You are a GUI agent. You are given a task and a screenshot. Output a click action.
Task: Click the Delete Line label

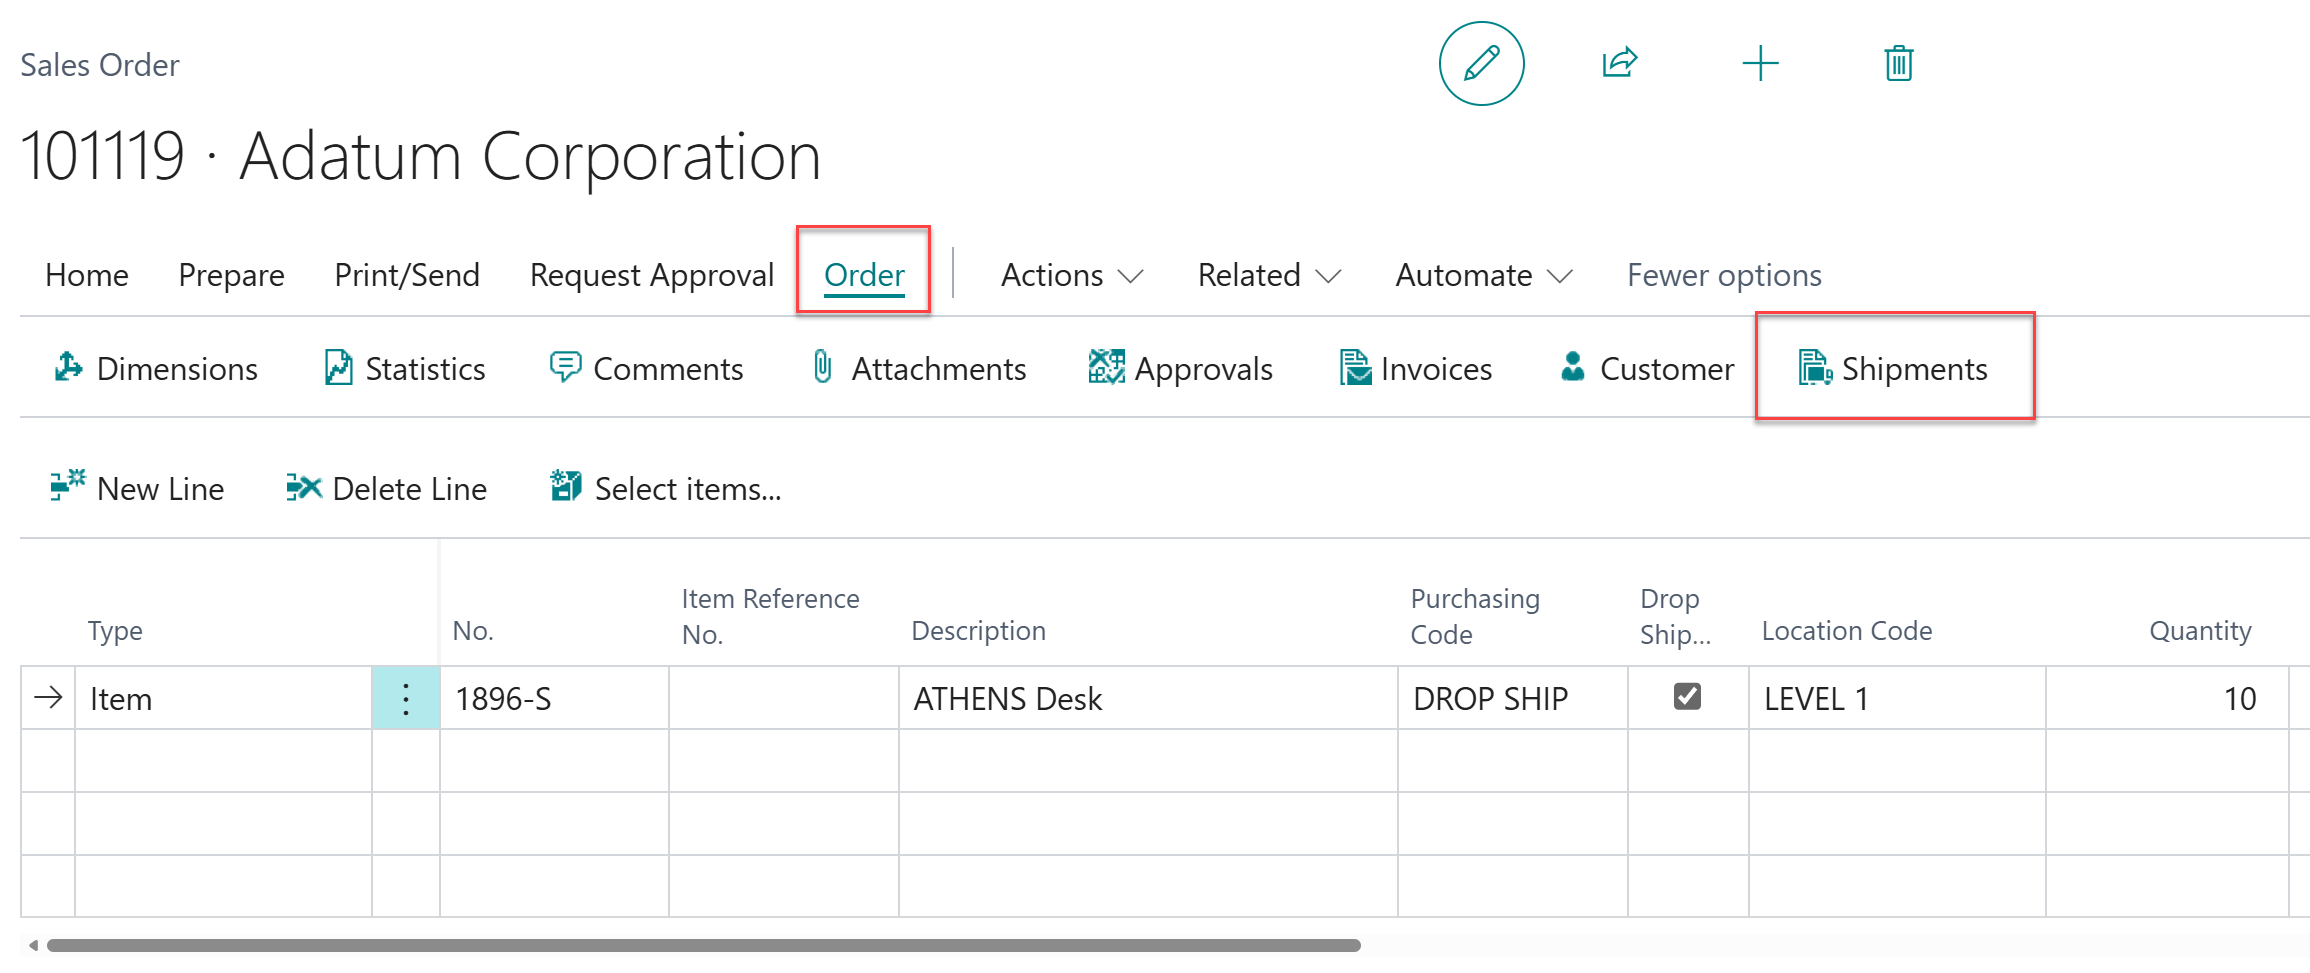409,489
